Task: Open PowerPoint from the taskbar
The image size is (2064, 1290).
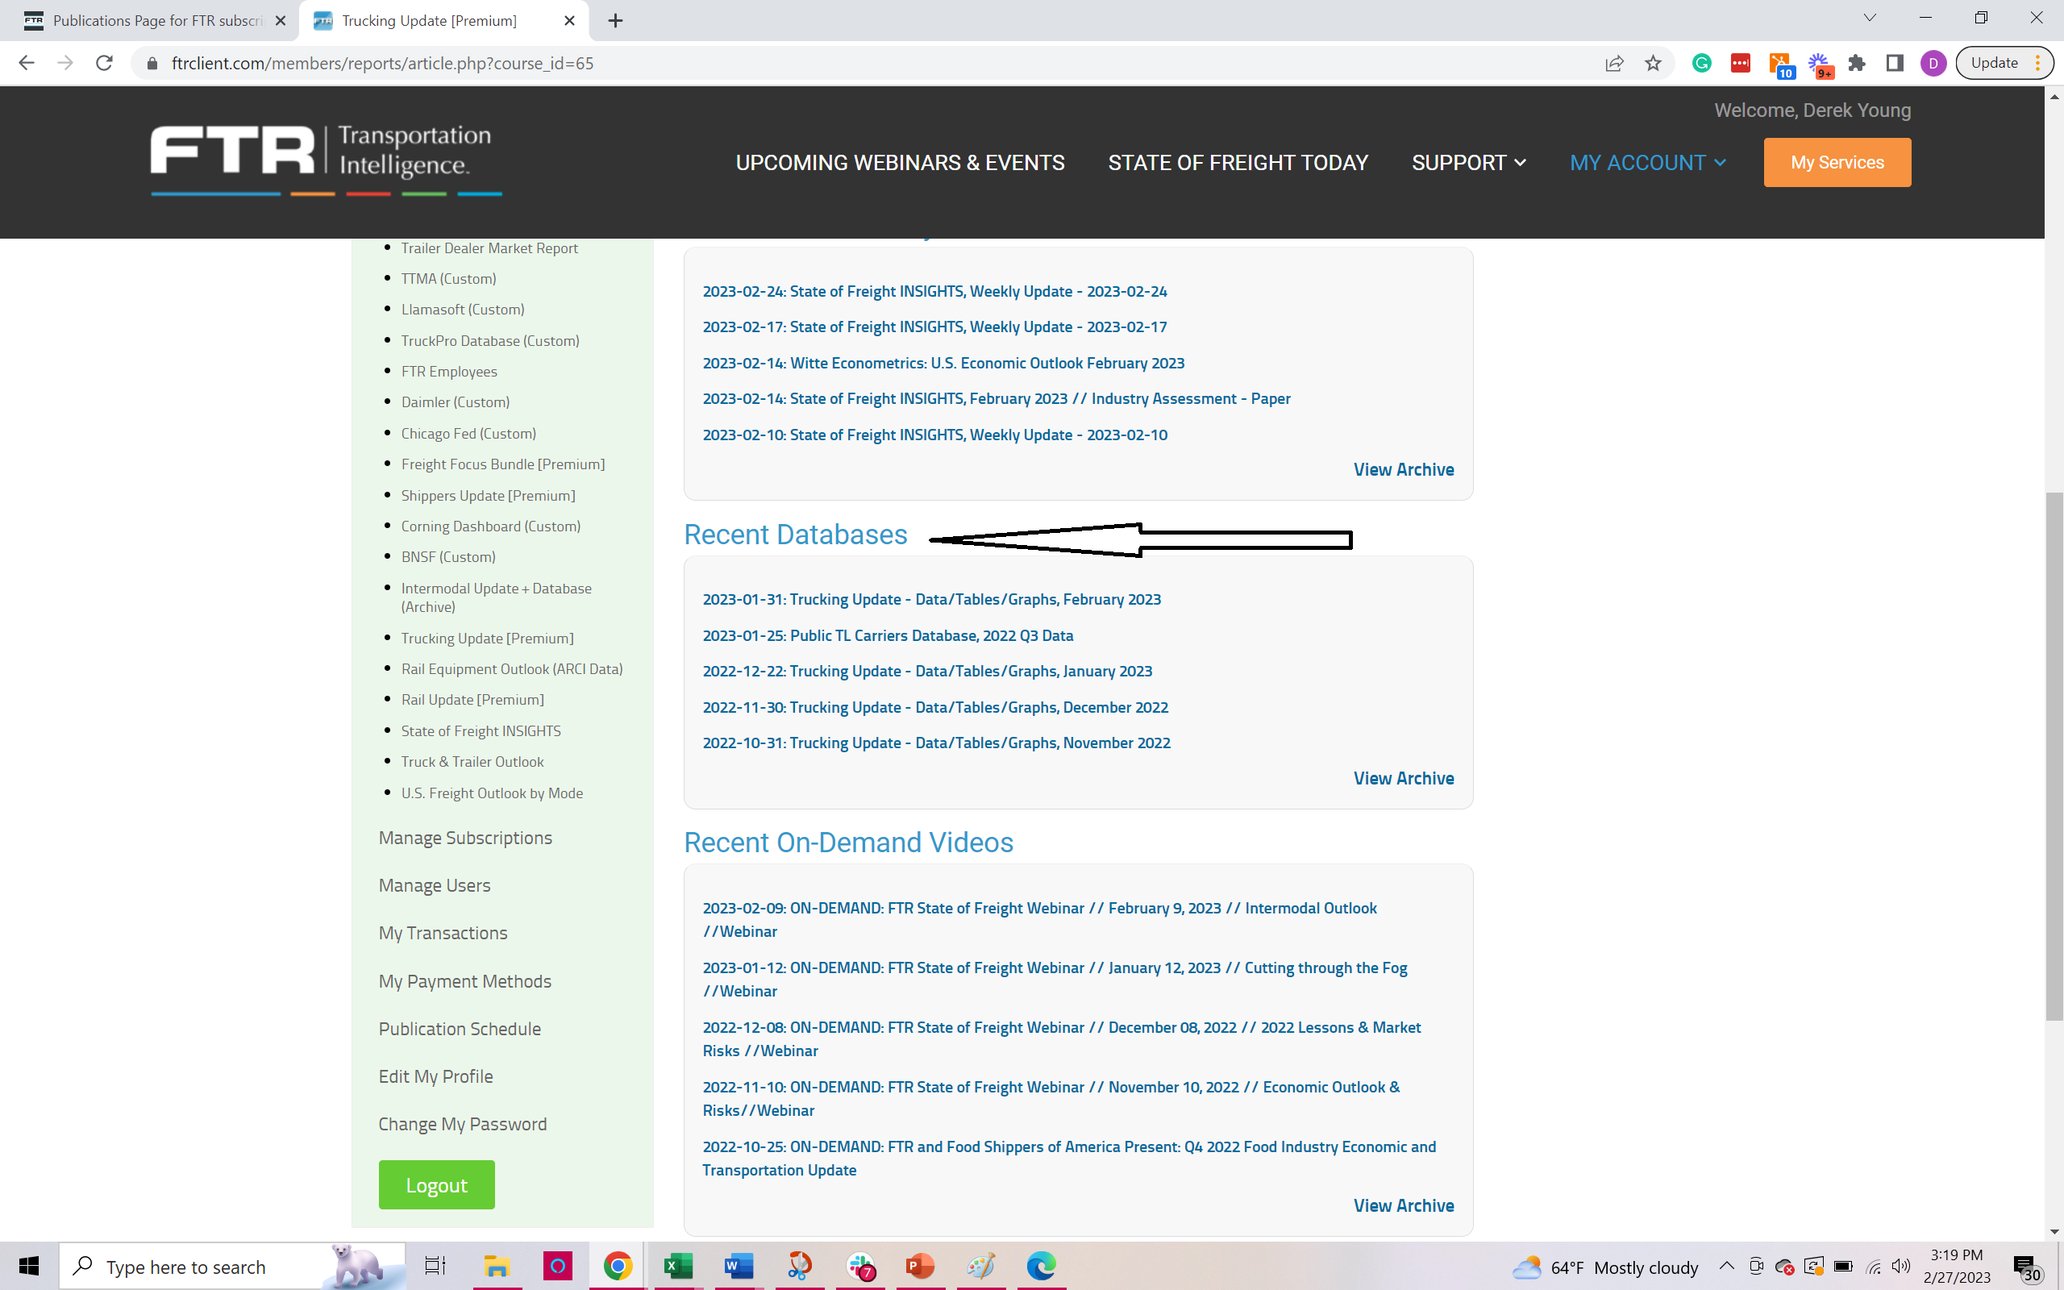Action: [919, 1266]
